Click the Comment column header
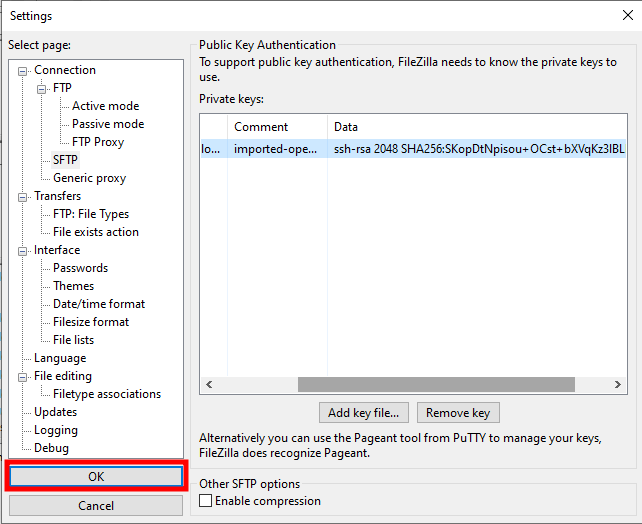This screenshot has width=642, height=524. coord(278,127)
